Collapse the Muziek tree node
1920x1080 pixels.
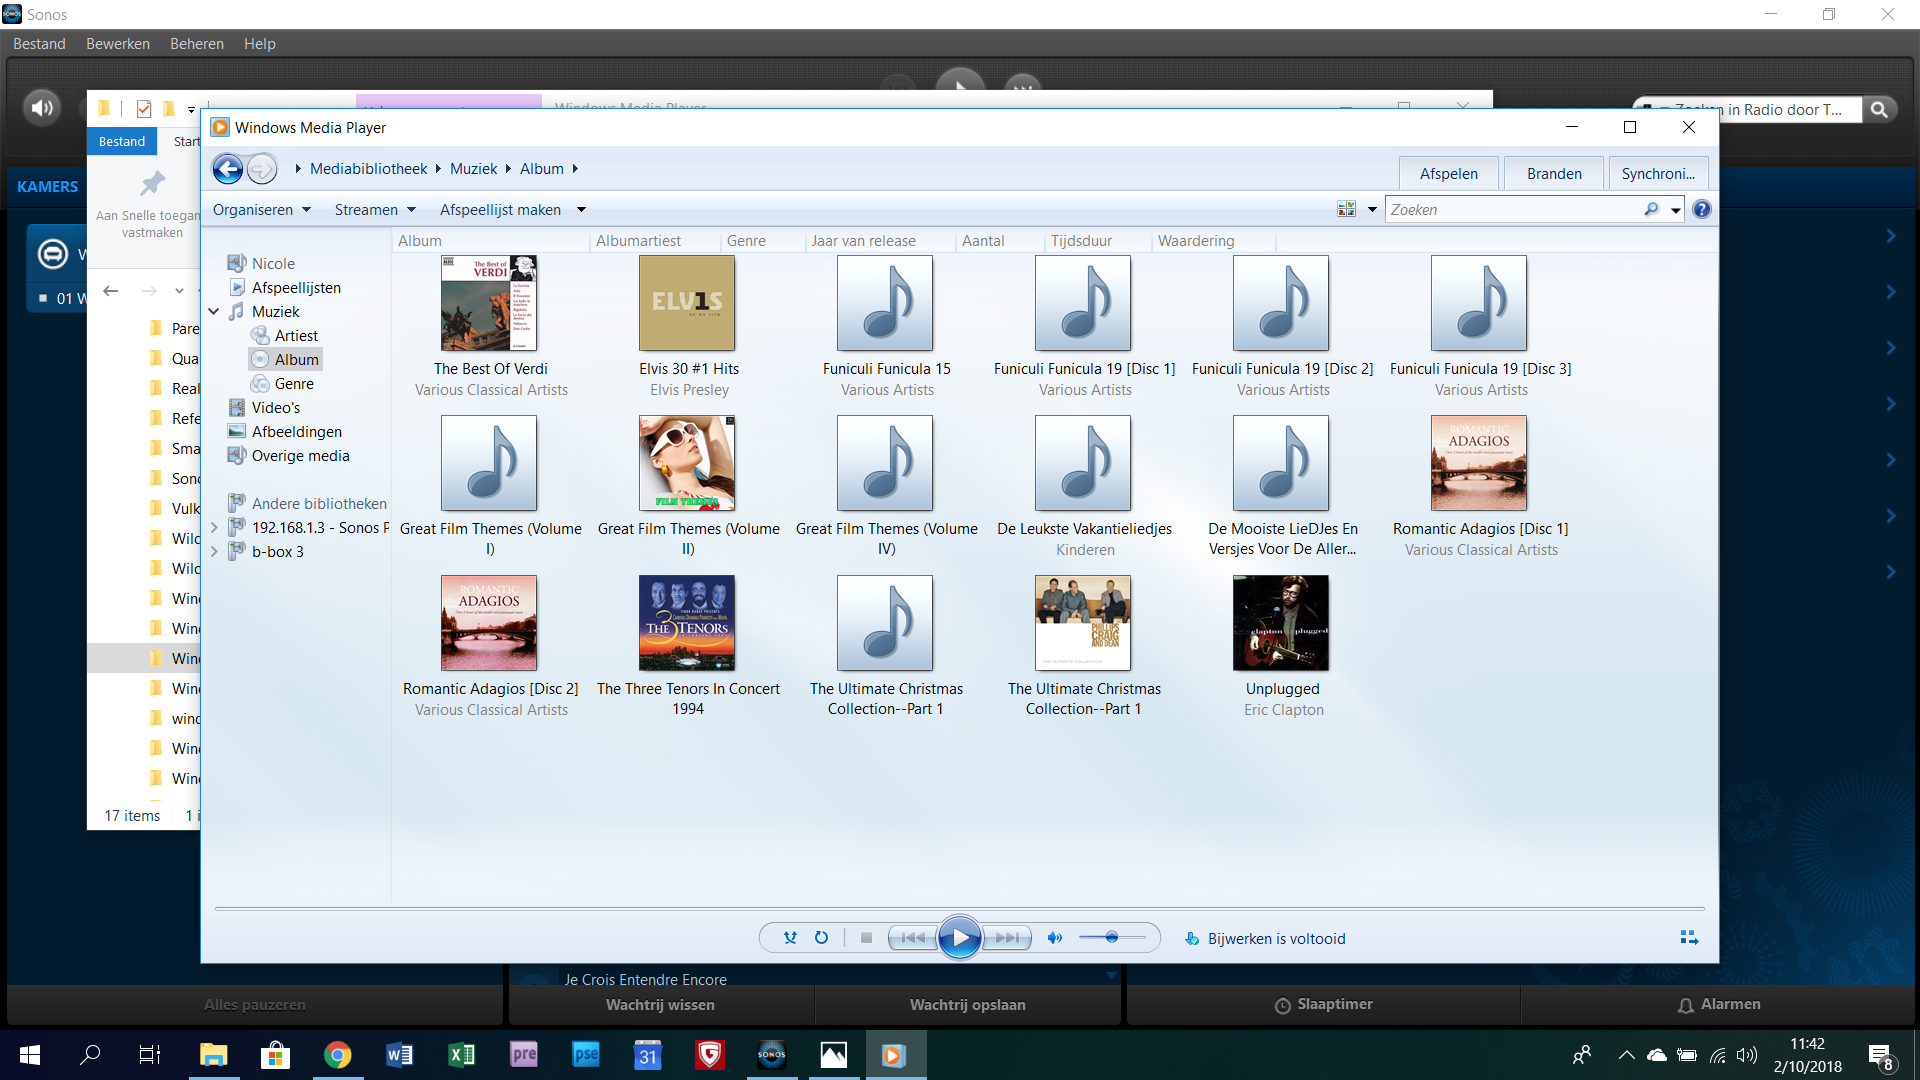coord(214,312)
